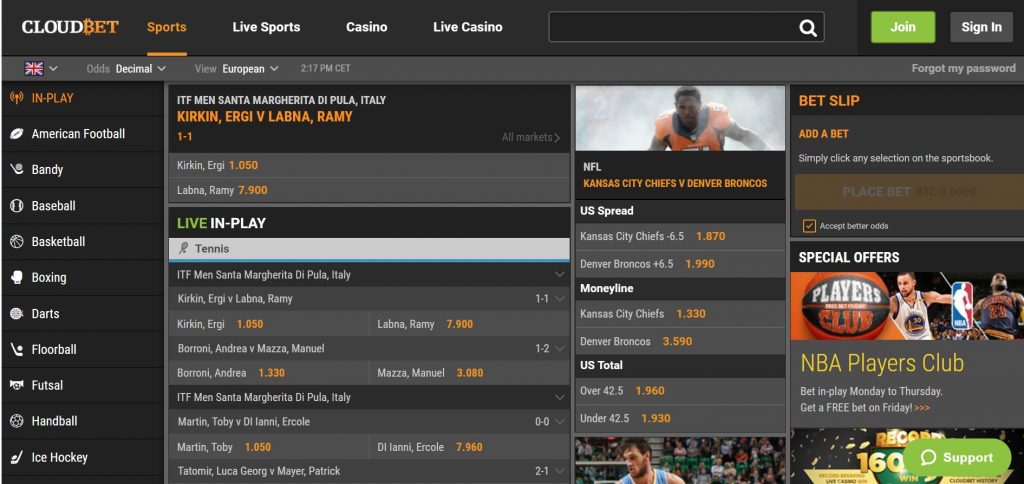Open the language flag dropdown arrow

pyautogui.click(x=54, y=69)
